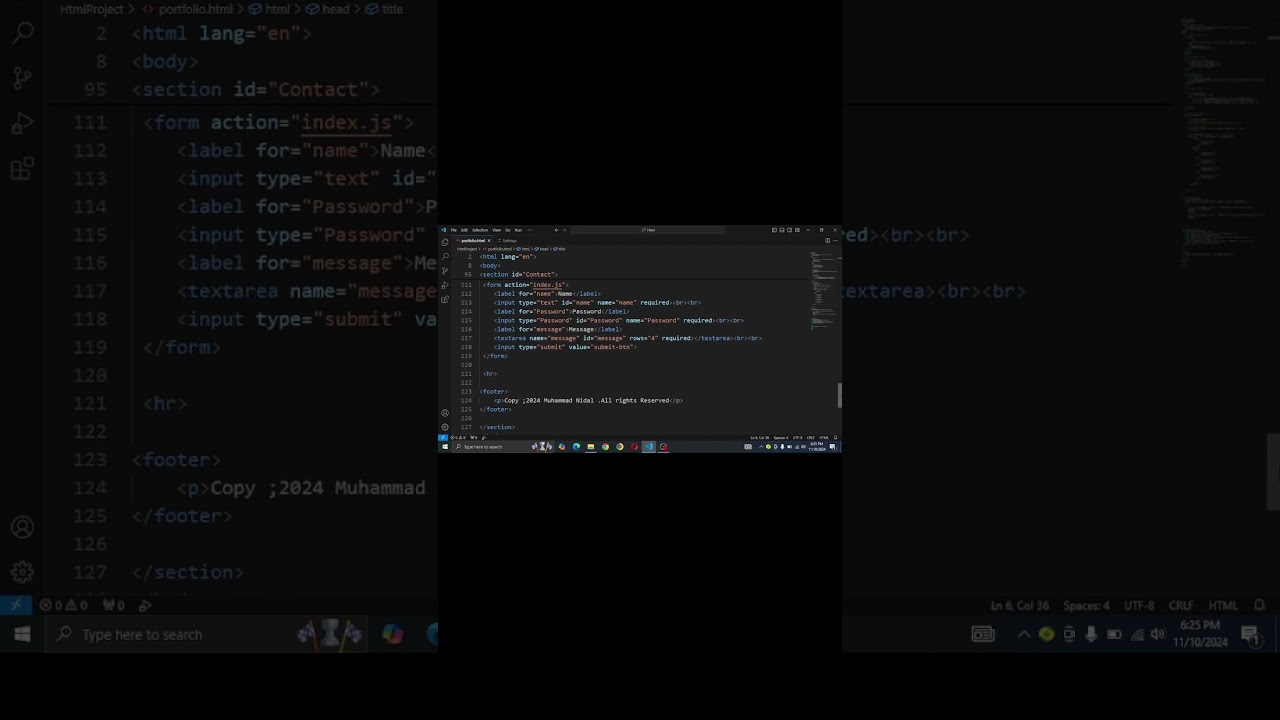The image size is (1280, 720).
Task: Switch to Settings tab in centered window
Action: pyautogui.click(x=508, y=240)
